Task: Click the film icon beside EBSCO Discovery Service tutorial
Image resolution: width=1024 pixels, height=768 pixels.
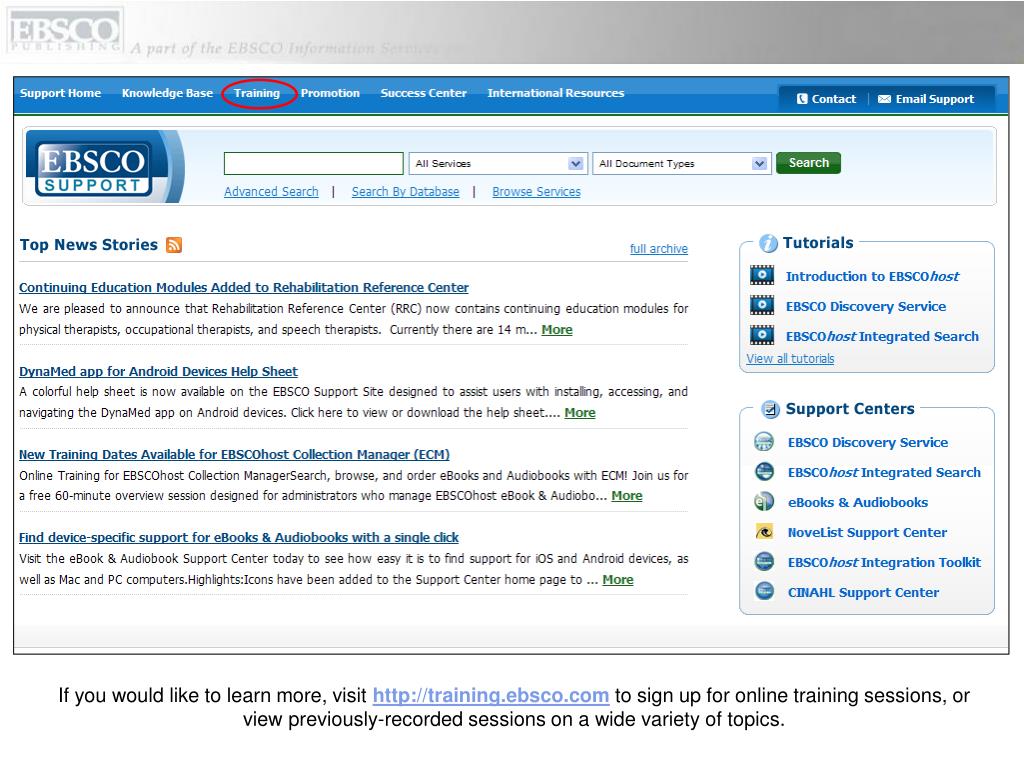Action: coord(761,306)
